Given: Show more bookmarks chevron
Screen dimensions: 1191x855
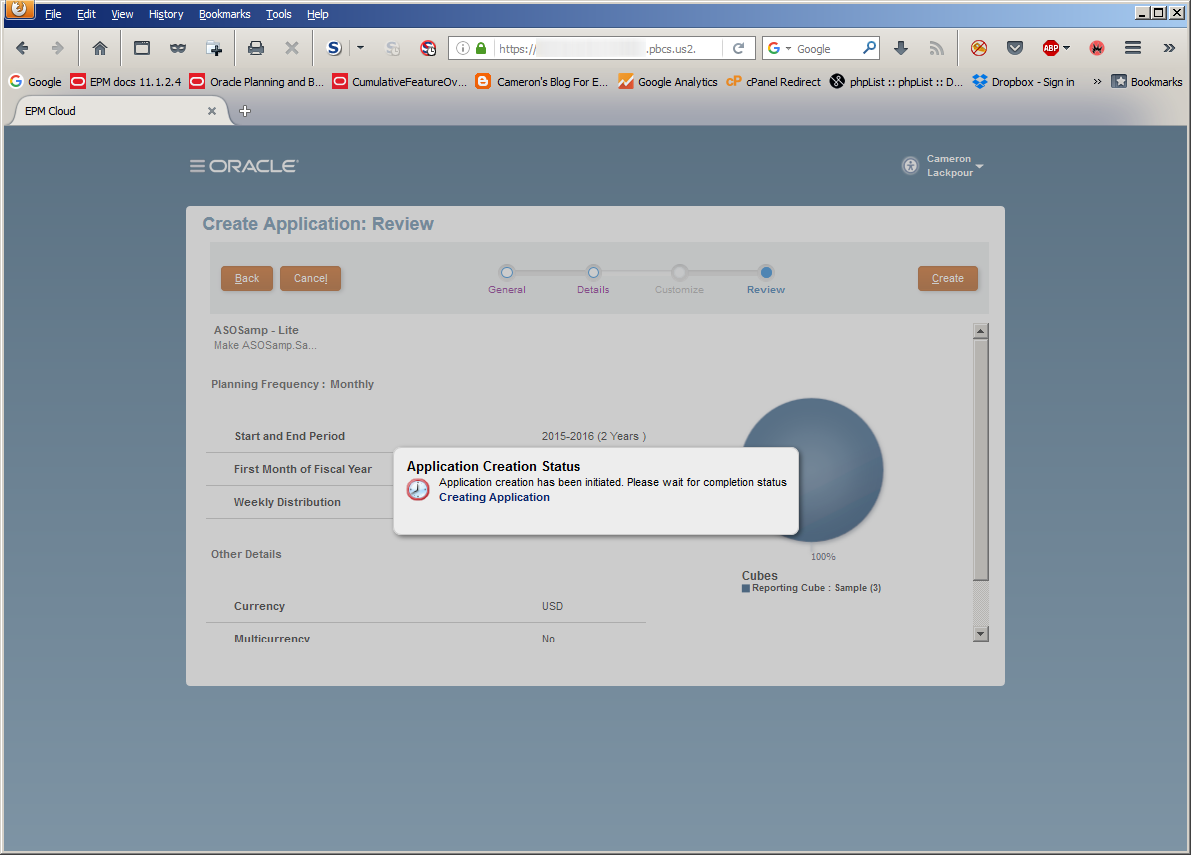Looking at the screenshot, I should pyautogui.click(x=1097, y=81).
